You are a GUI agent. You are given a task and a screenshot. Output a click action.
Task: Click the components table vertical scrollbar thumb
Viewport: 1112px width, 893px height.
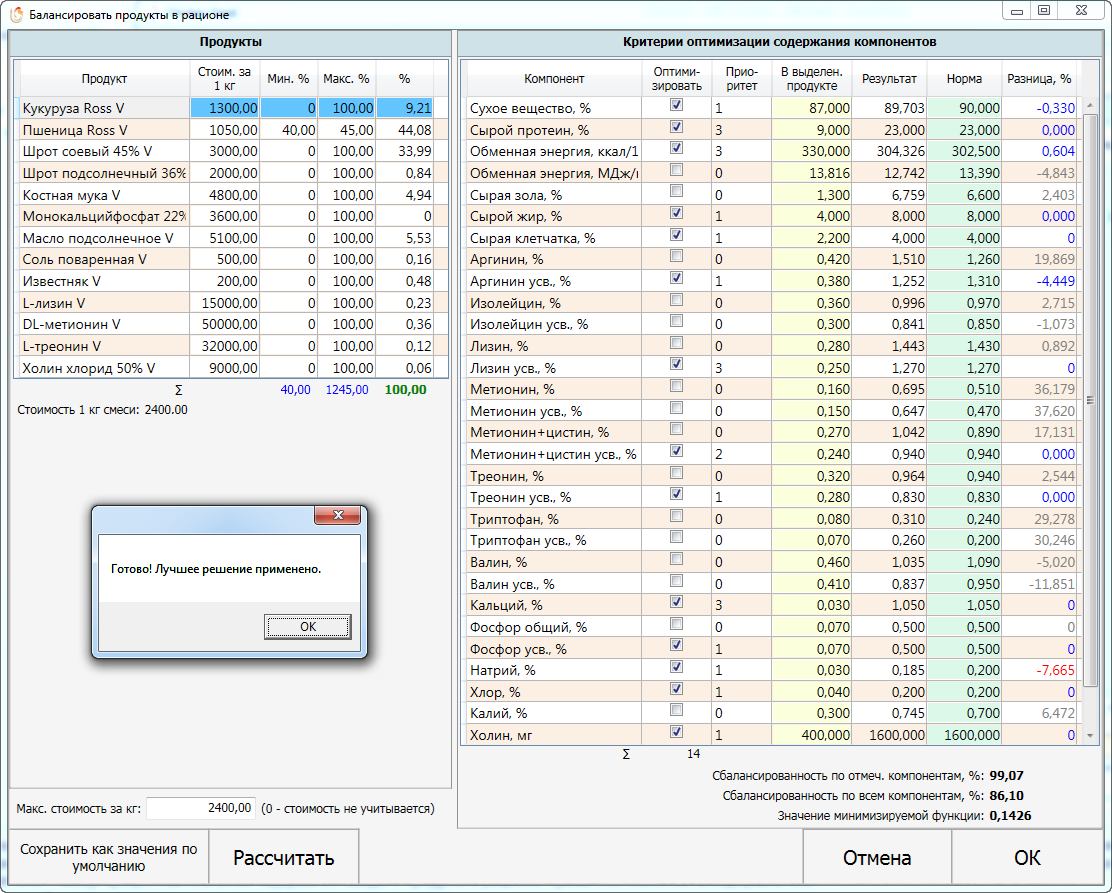coord(1090,401)
